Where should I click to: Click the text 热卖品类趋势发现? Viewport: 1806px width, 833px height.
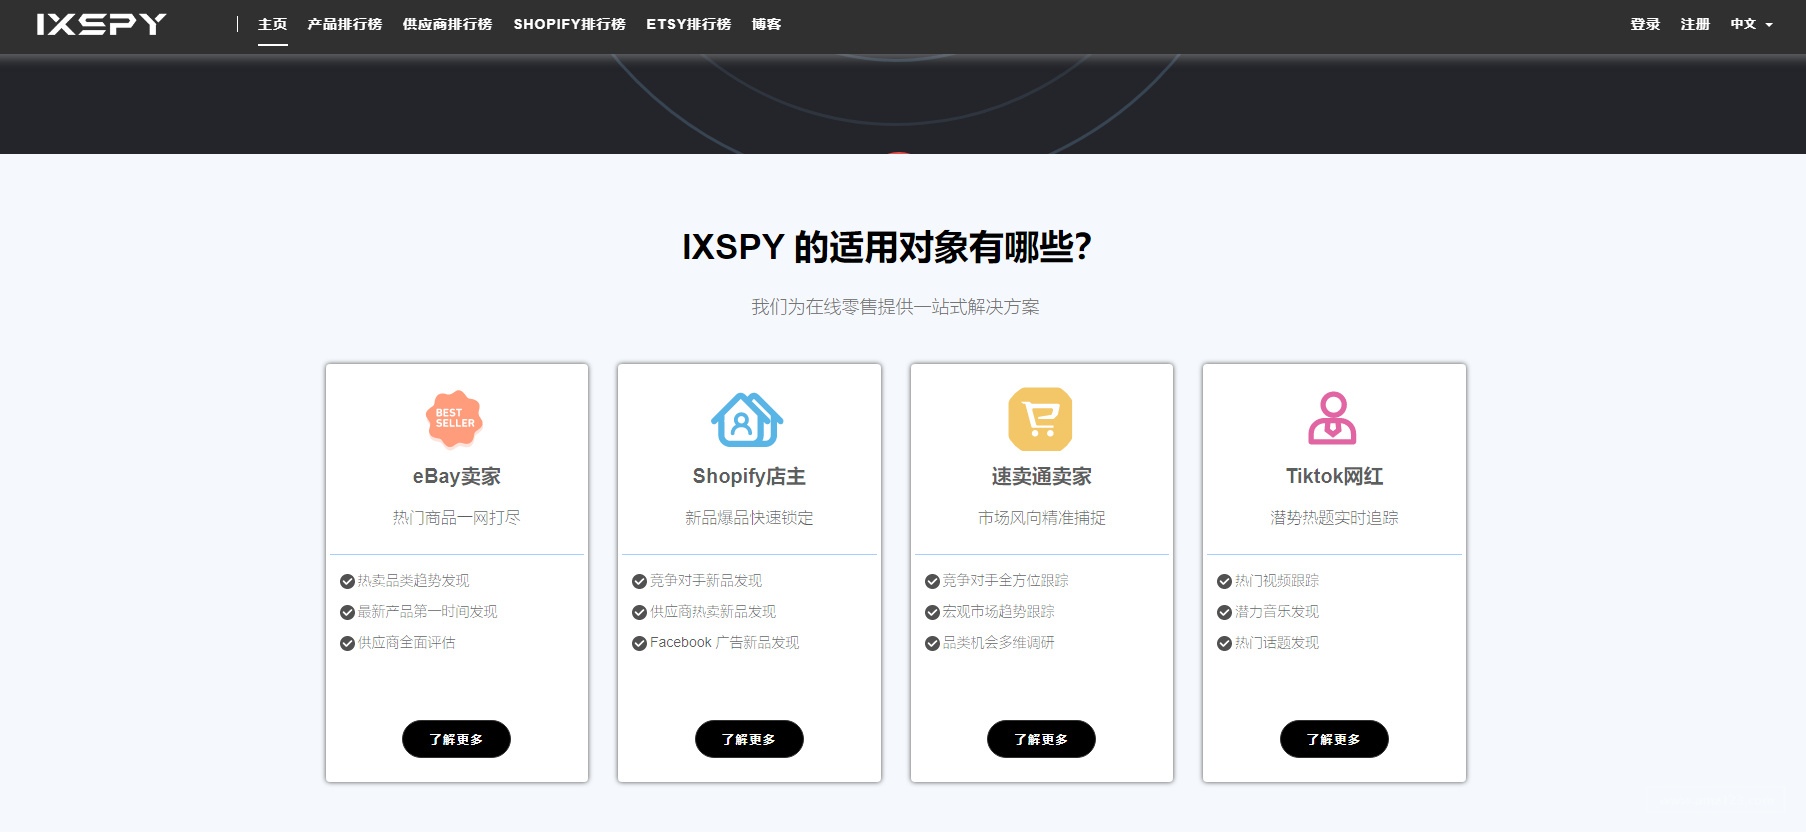pyautogui.click(x=414, y=581)
